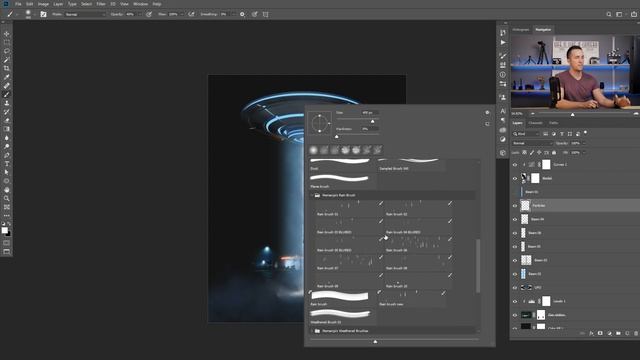
Task: Select the Rain Brush 02 preset
Action: coord(418,208)
